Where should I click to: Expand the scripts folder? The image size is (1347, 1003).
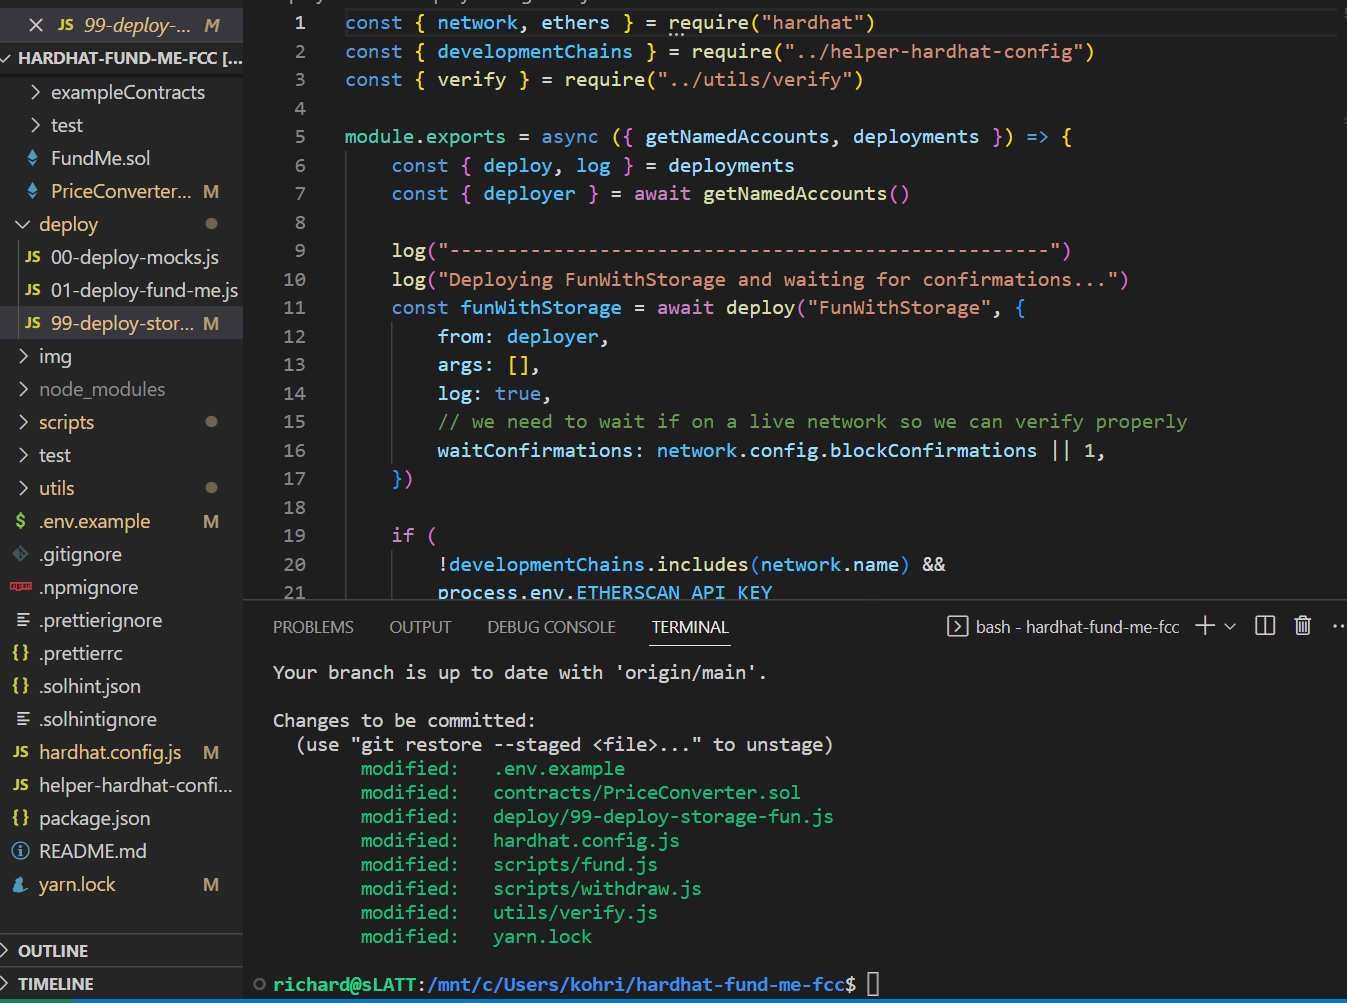coord(121,422)
